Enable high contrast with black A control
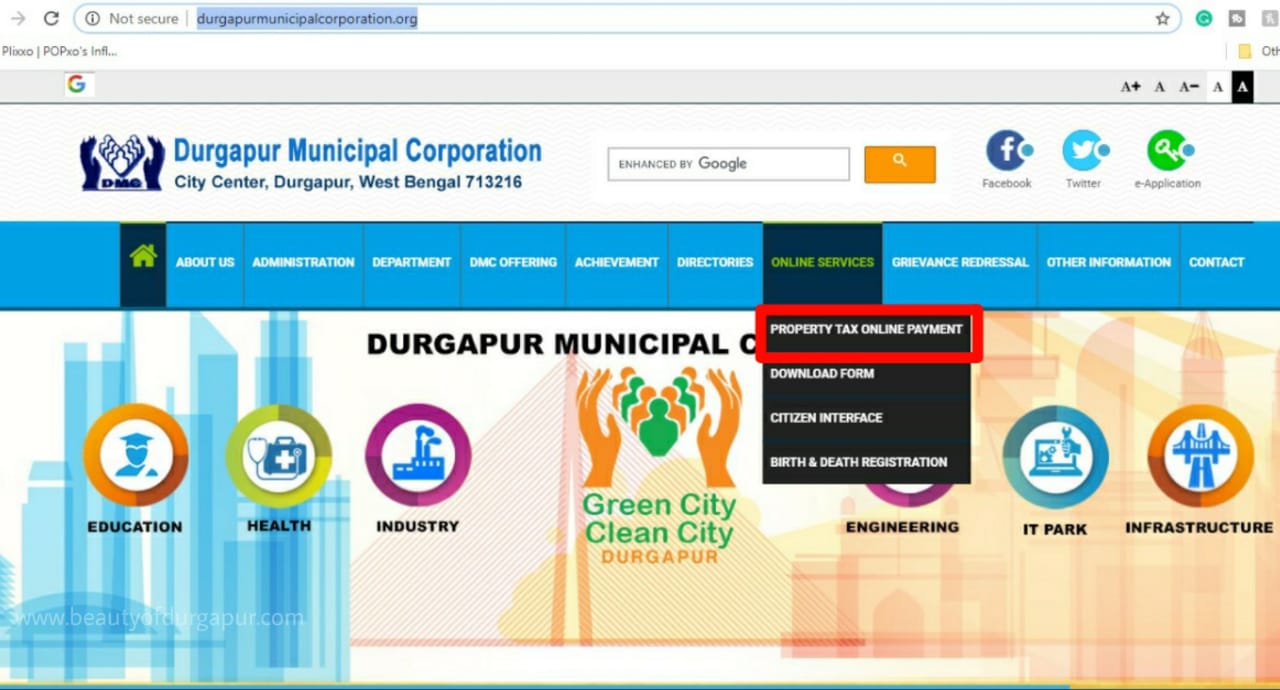The height and width of the screenshot is (690, 1280). [1242, 87]
